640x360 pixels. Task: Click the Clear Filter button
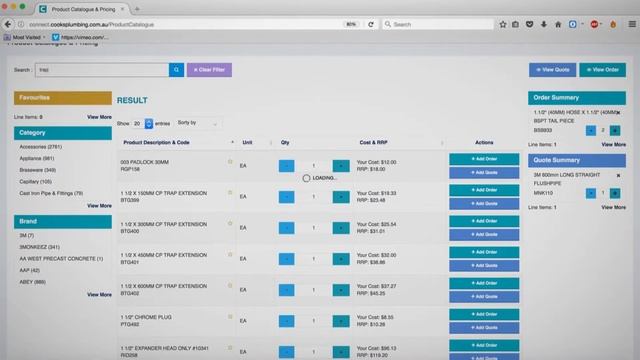point(209,70)
